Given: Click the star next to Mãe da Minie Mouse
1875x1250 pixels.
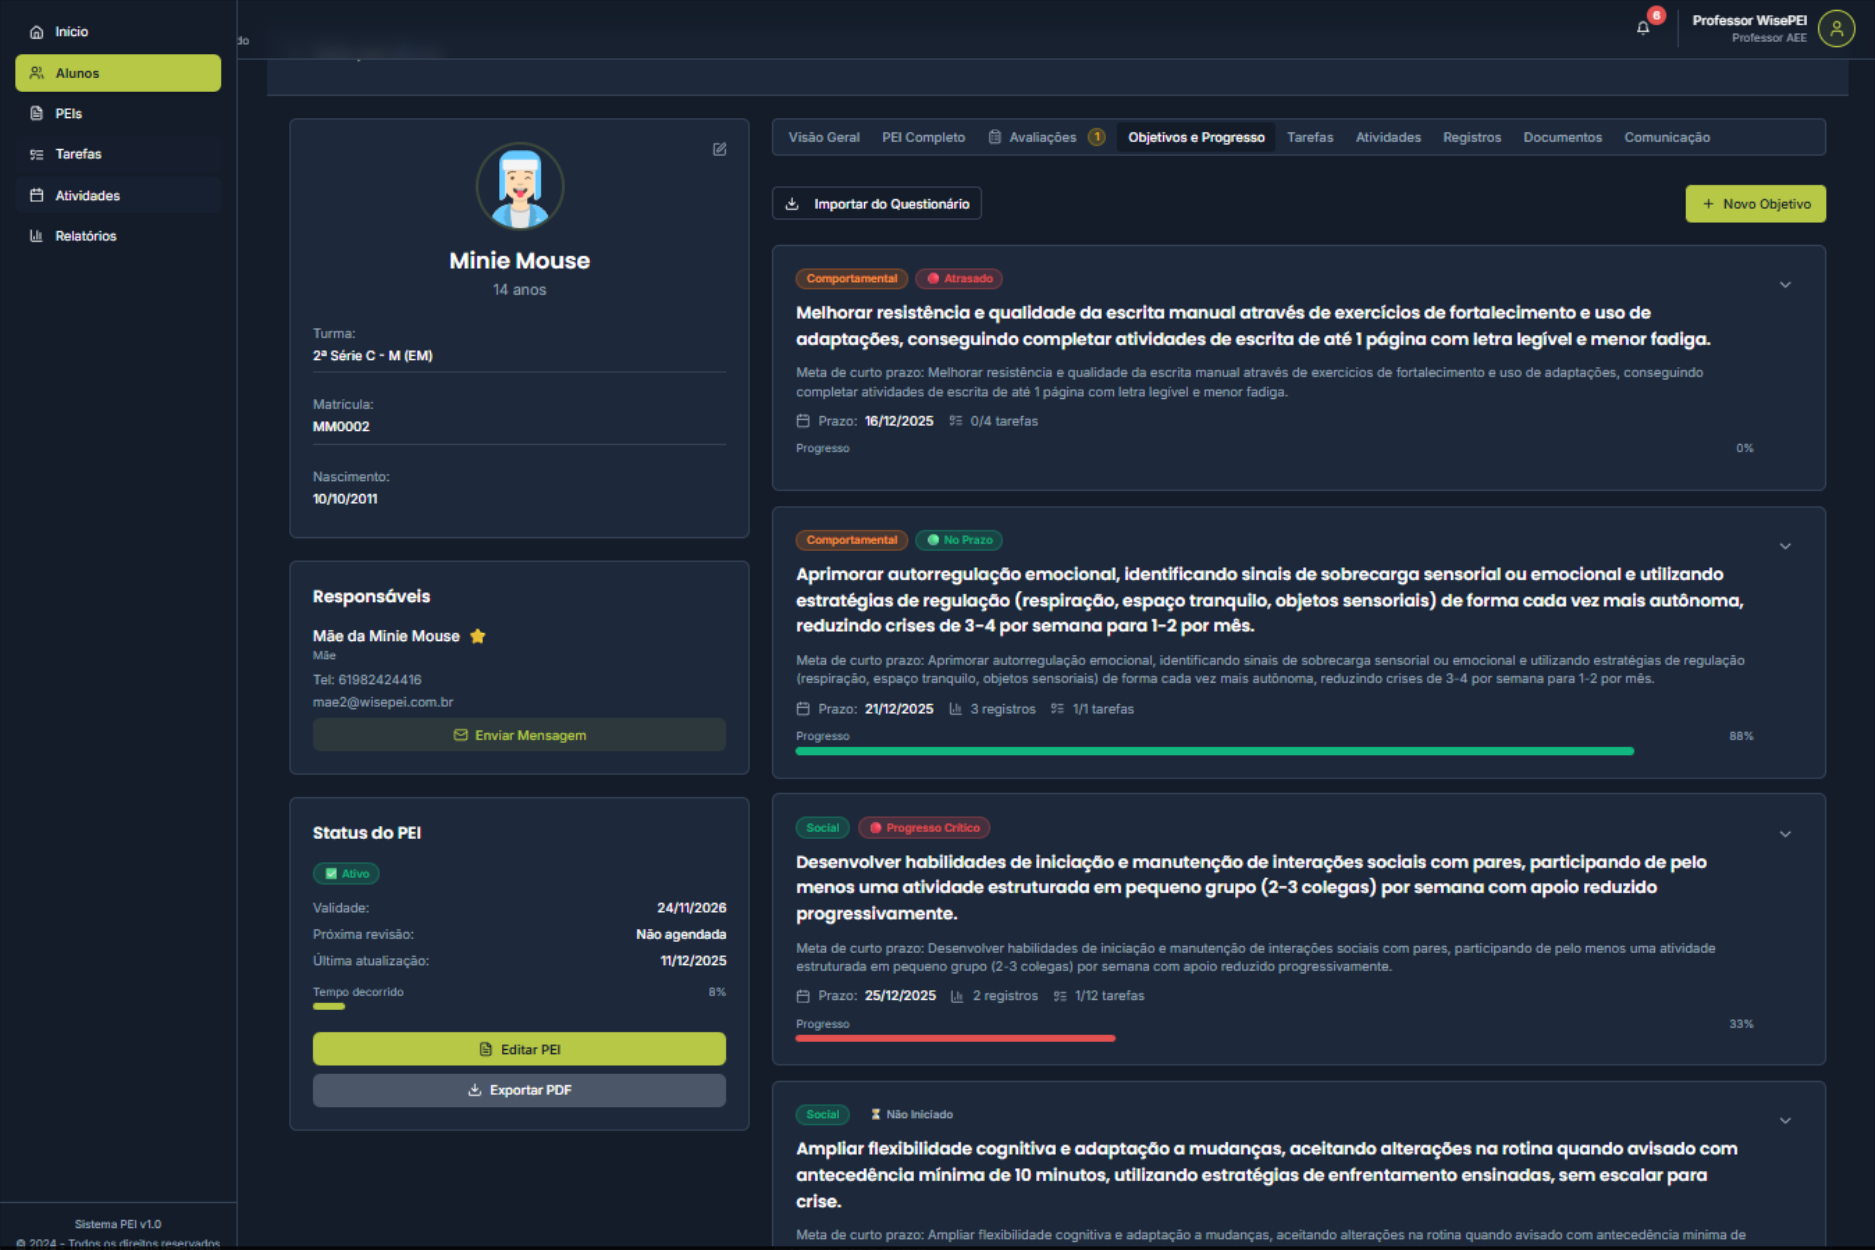Looking at the screenshot, I should 478,636.
